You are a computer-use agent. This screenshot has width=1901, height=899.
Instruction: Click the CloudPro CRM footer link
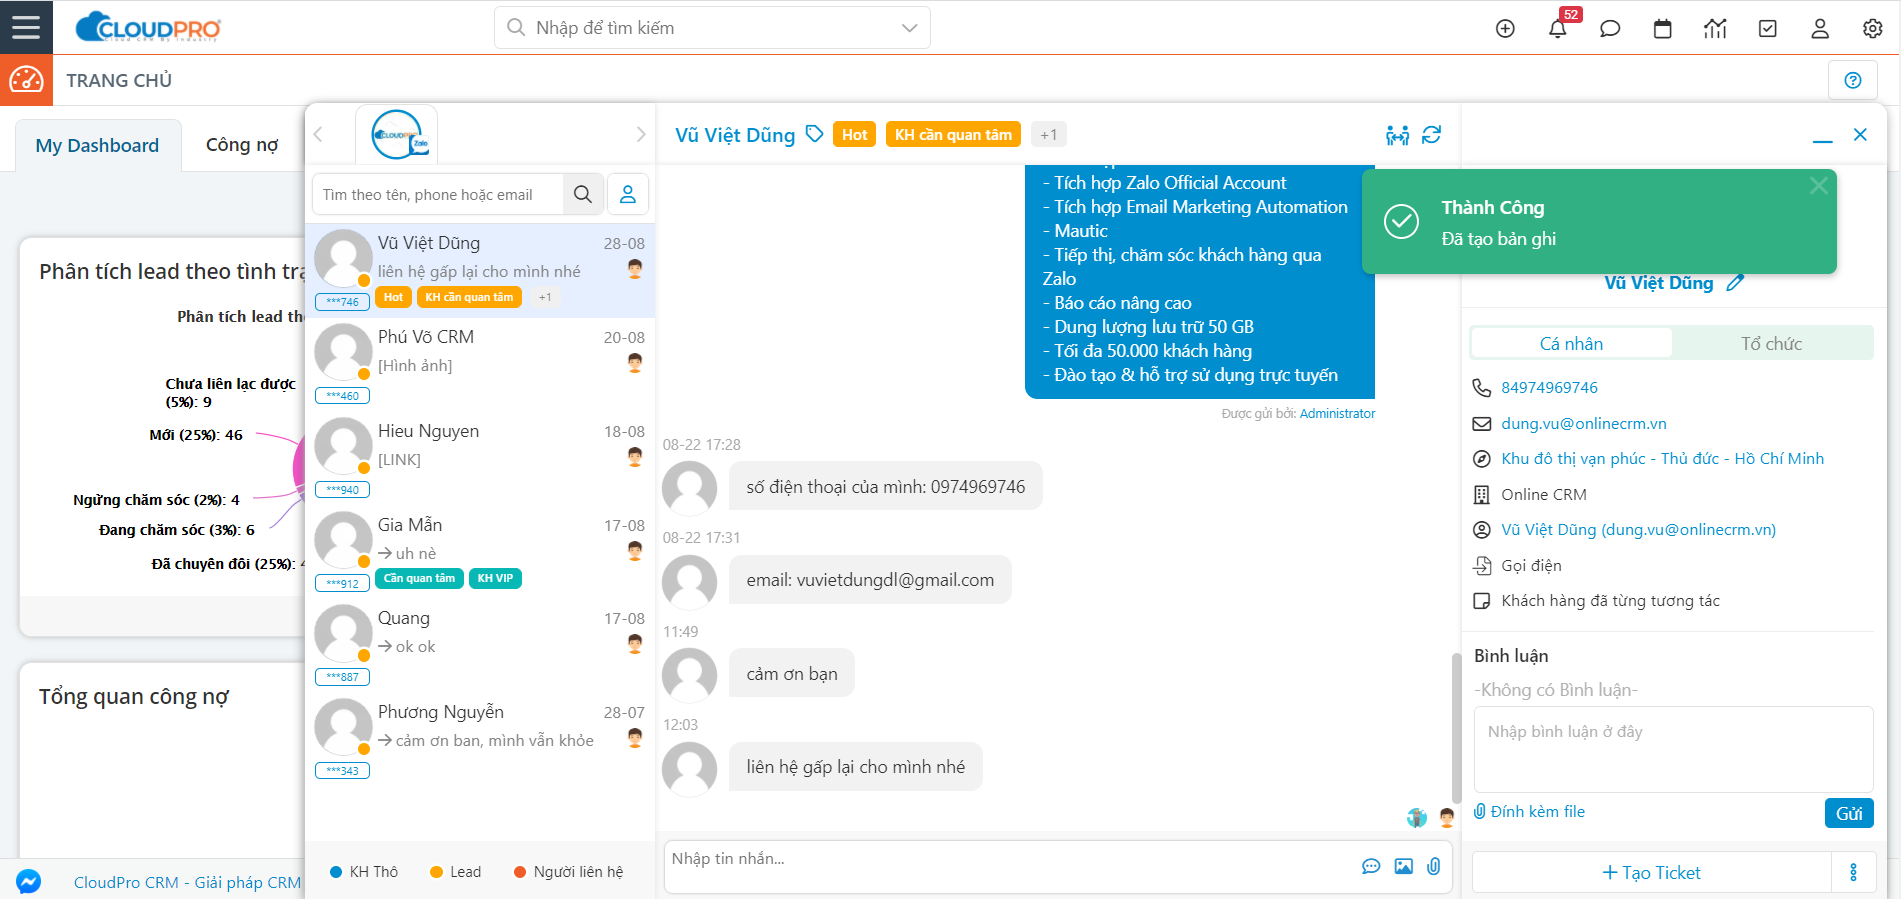click(187, 882)
